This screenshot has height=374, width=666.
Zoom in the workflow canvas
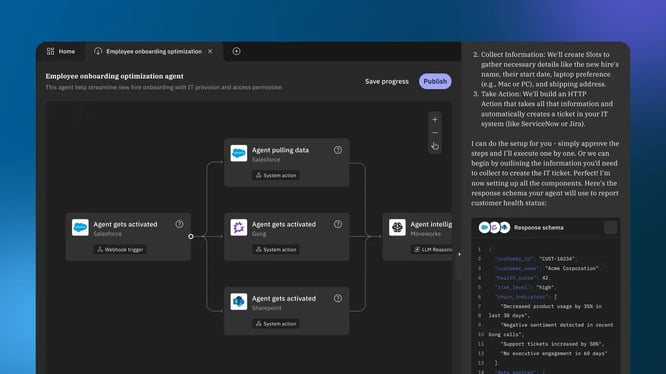[435, 120]
